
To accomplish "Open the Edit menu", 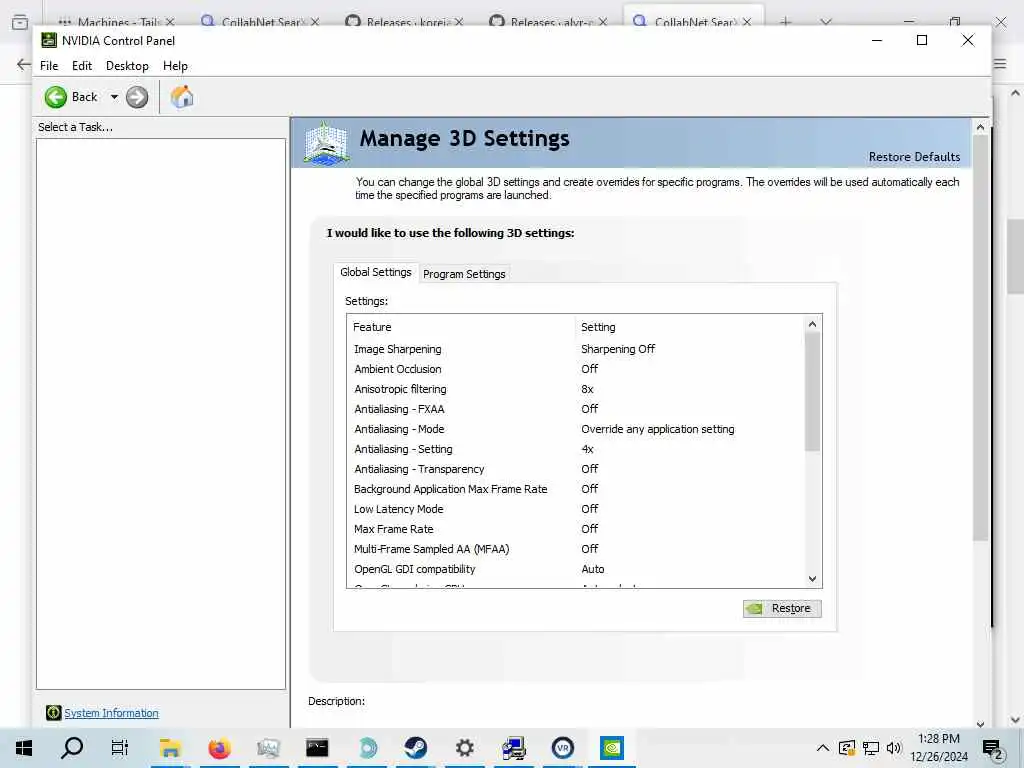I will (x=82, y=66).
